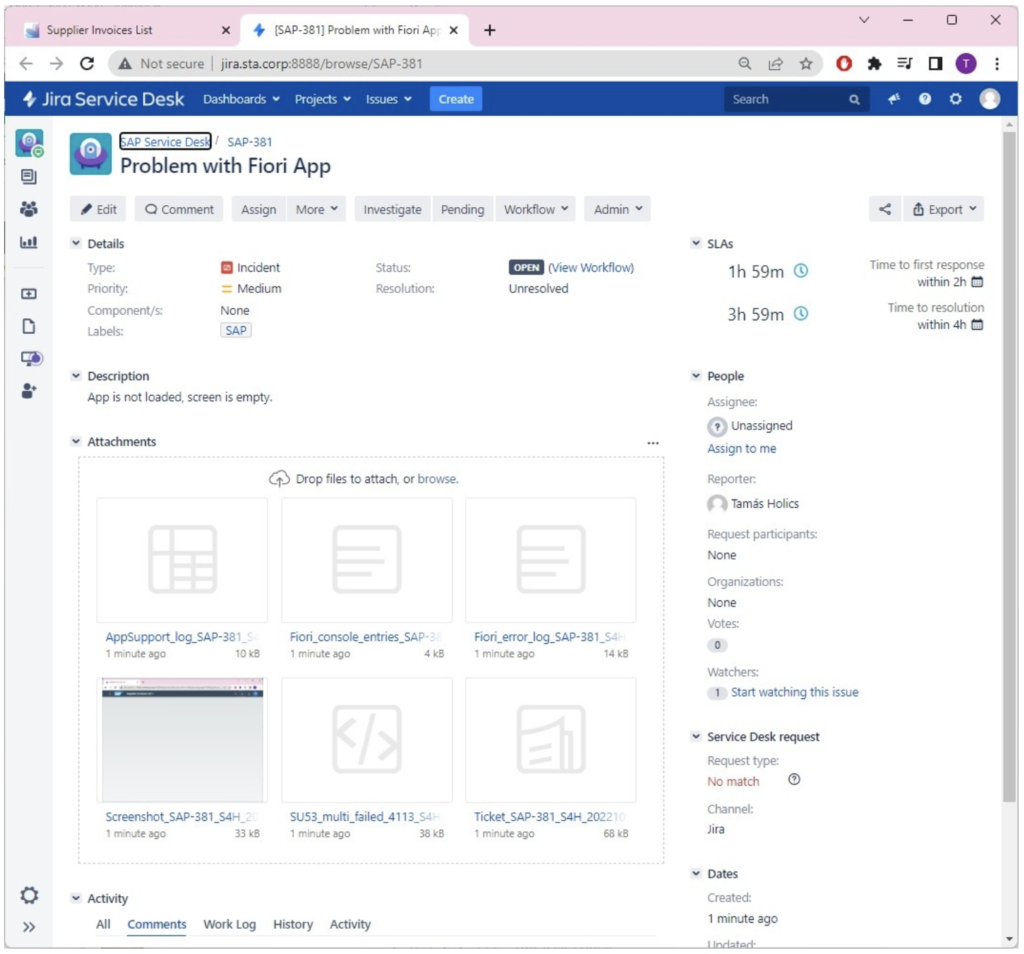1024x954 pixels.
Task: Click the Assign button
Action: click(259, 209)
